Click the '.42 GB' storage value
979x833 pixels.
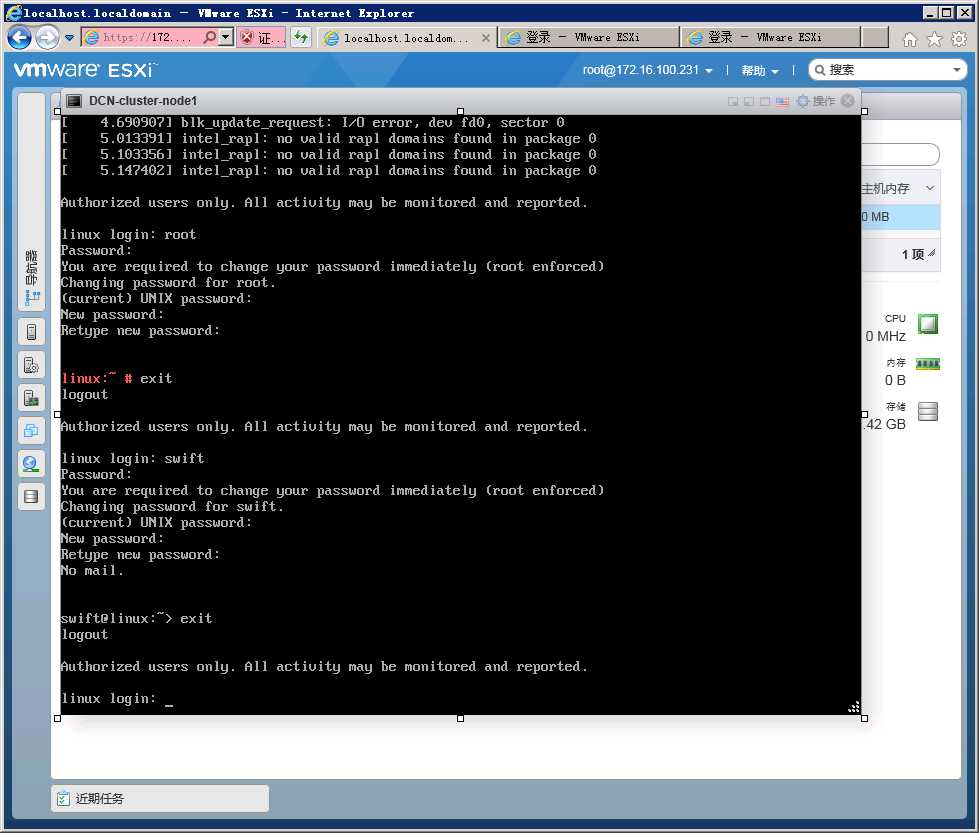(x=884, y=425)
